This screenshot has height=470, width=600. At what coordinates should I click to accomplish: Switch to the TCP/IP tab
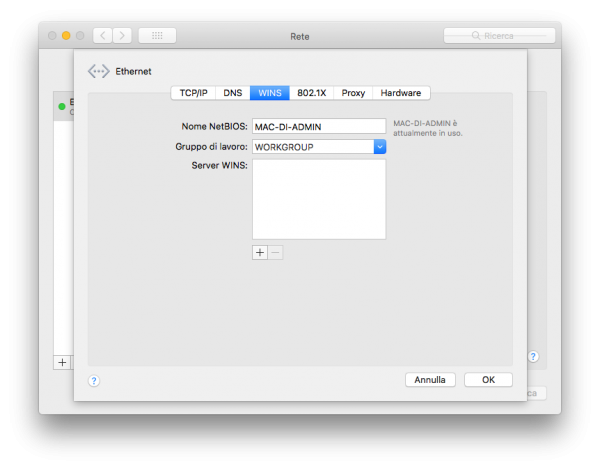click(193, 93)
